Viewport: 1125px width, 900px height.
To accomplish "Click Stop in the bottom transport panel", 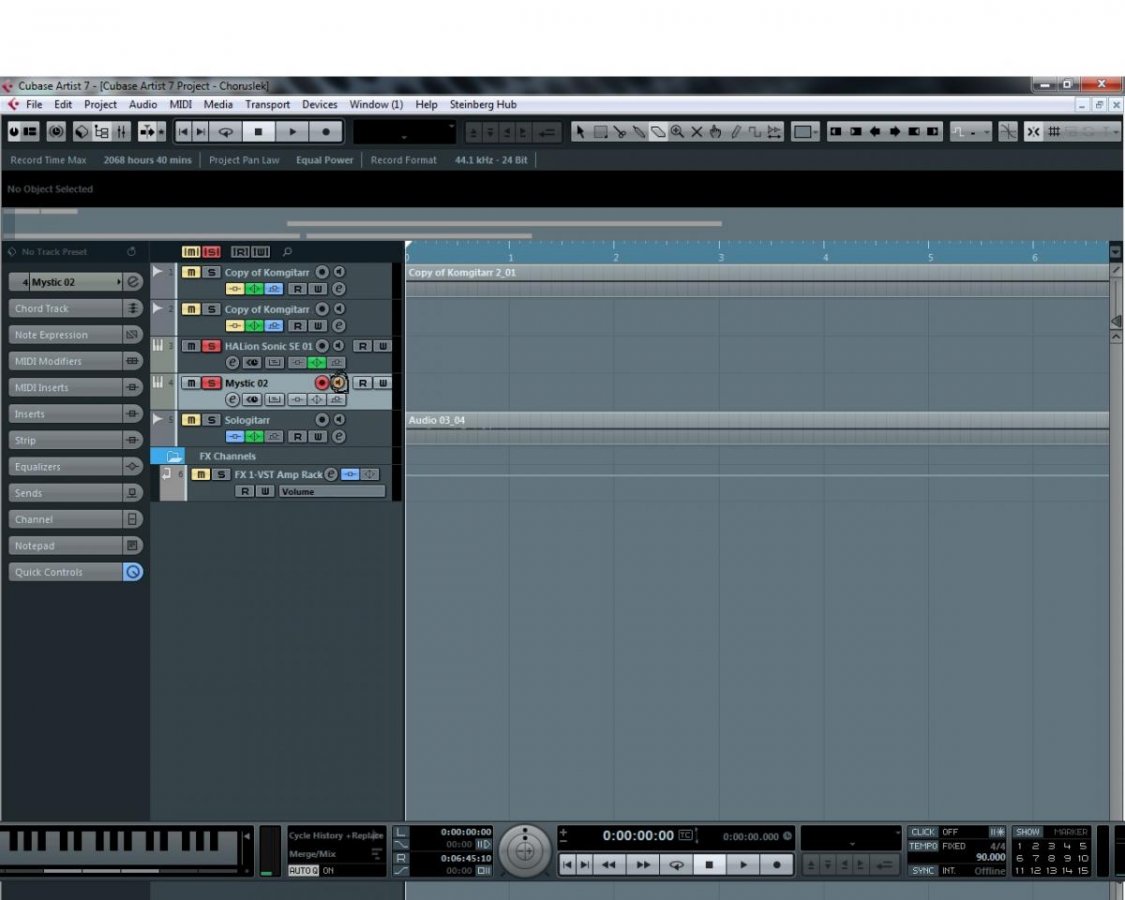I will coord(709,865).
